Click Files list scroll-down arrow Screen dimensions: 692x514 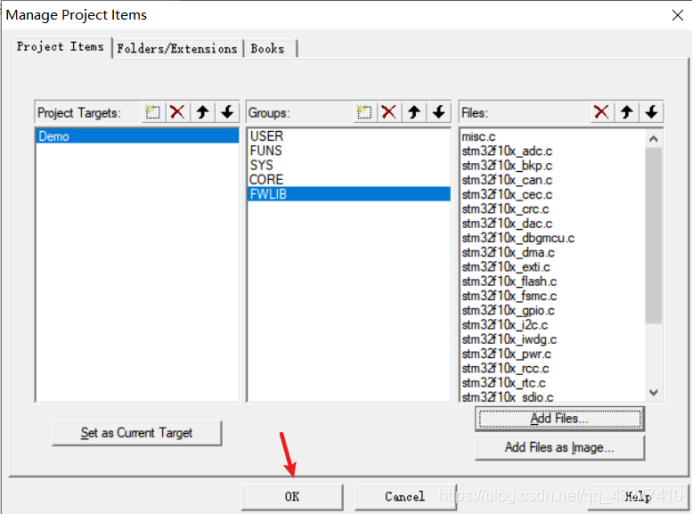[x=654, y=392]
